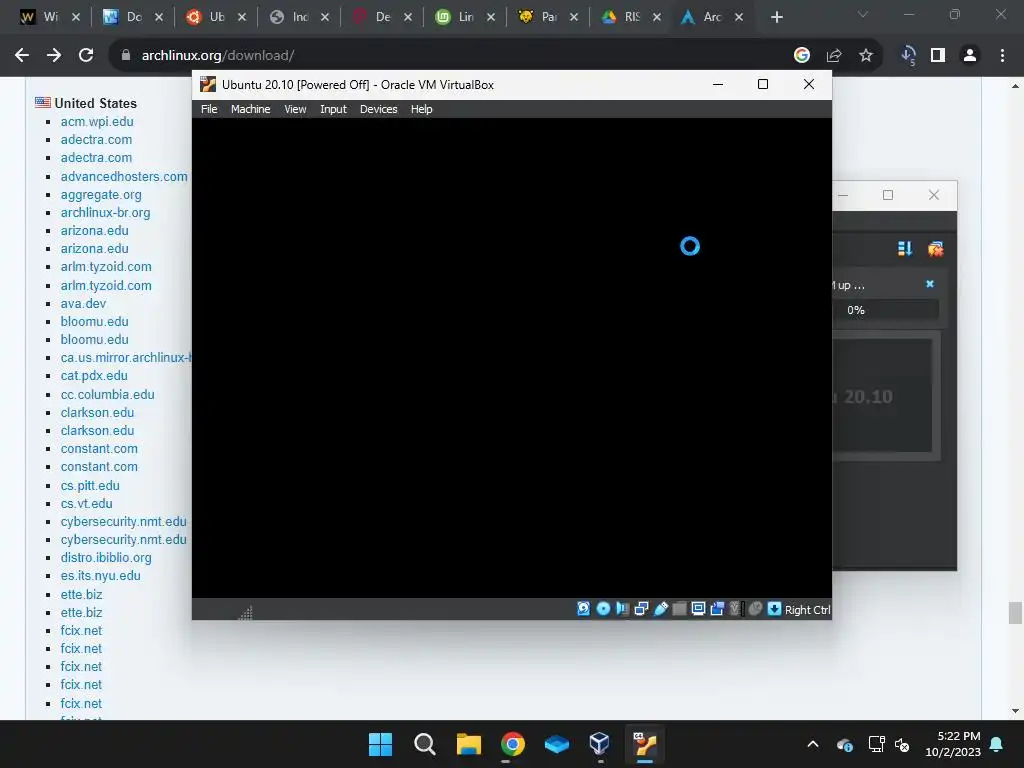Image resolution: width=1024 pixels, height=768 pixels.
Task: Go forward in Chrome
Action: coord(54,56)
